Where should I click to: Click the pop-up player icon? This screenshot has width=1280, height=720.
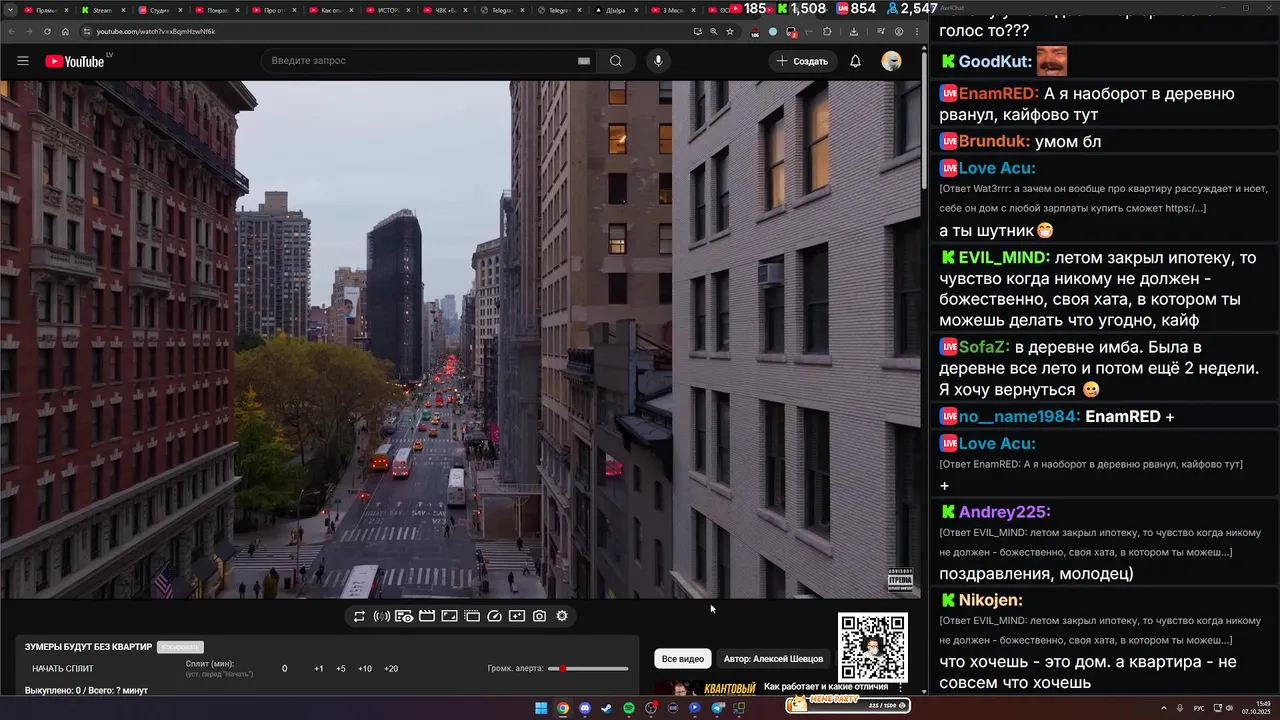472,616
